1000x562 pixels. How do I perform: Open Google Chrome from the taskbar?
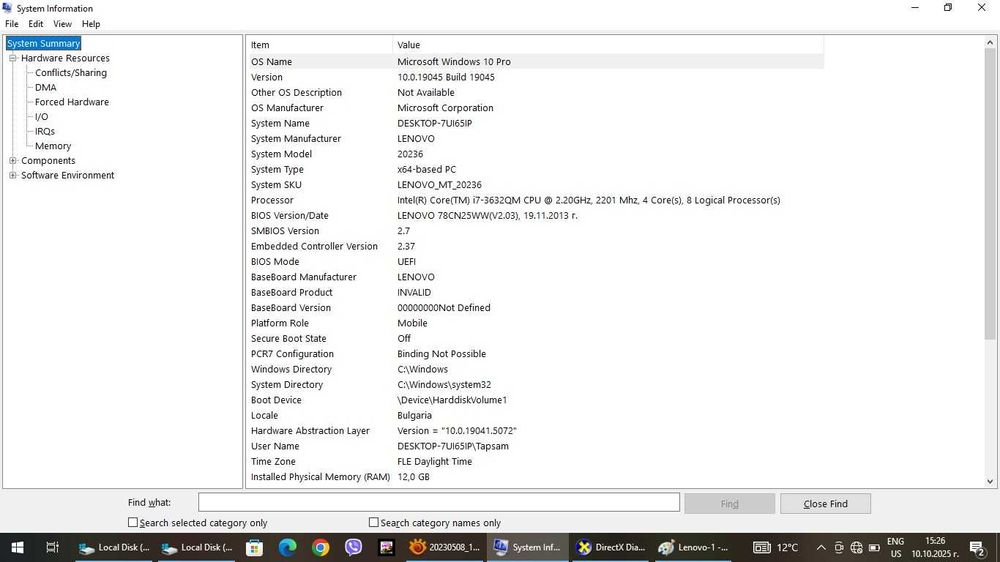click(321, 547)
